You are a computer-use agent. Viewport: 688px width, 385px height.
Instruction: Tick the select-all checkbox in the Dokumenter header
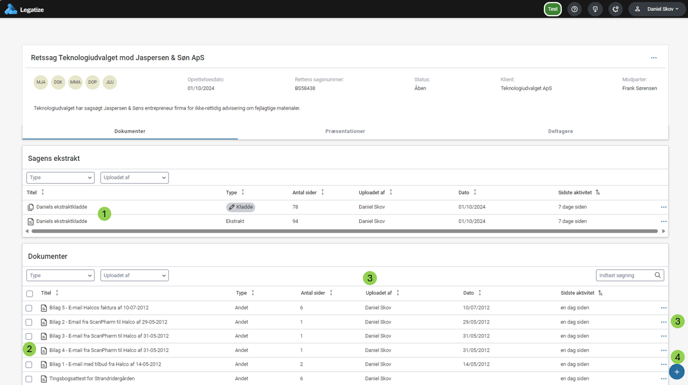pyautogui.click(x=29, y=293)
